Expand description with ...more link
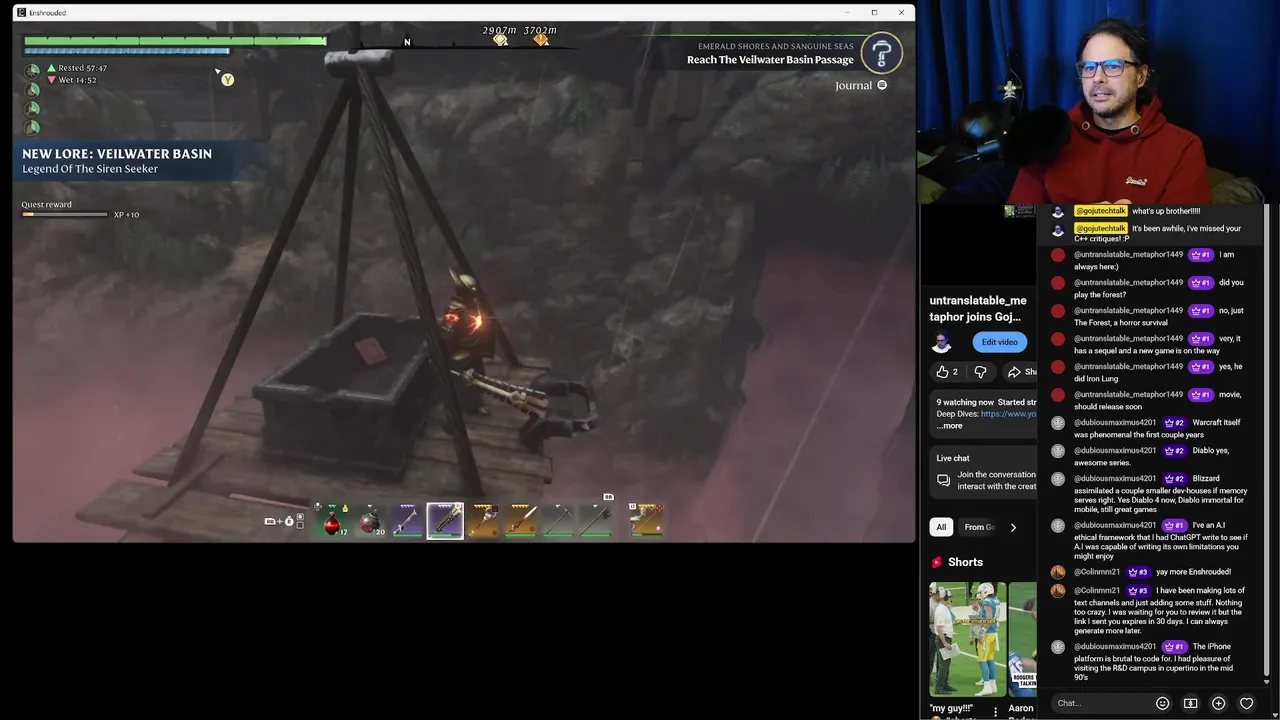 950,426
